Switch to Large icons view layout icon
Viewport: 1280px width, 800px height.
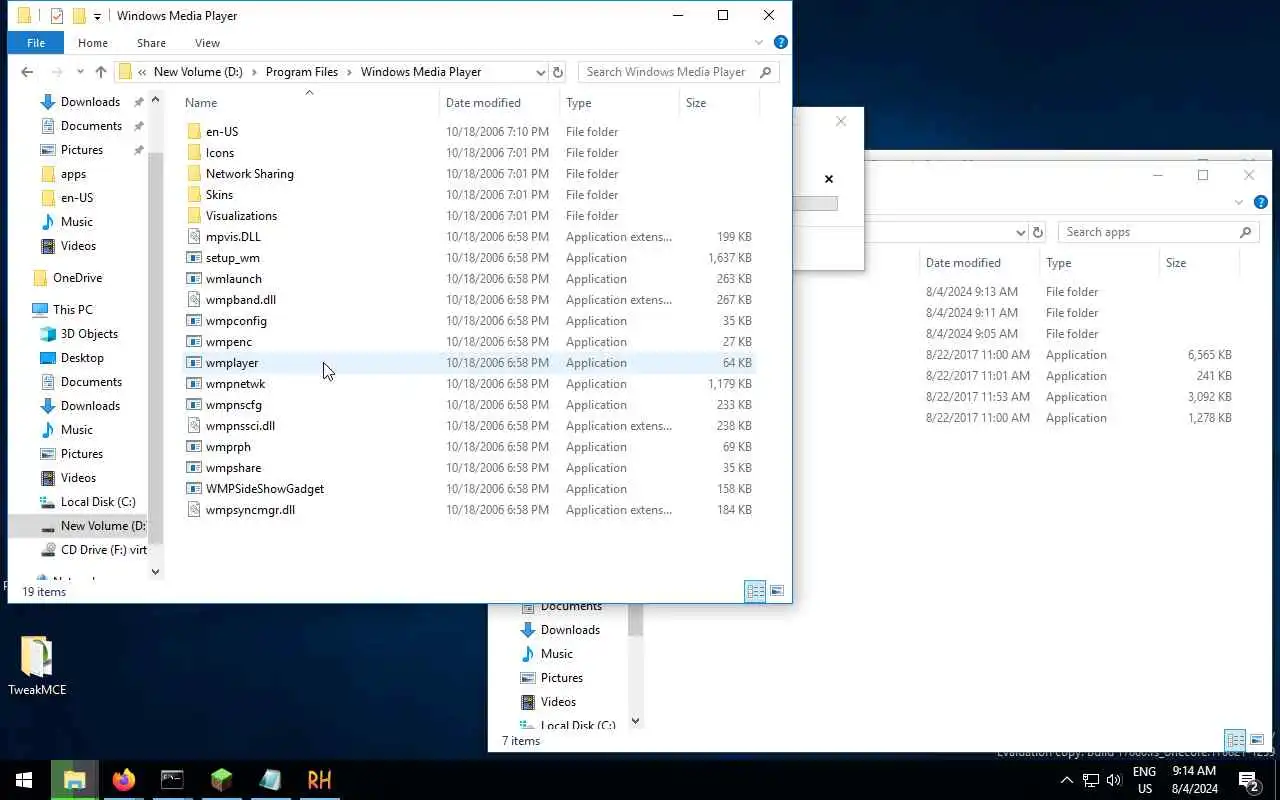(x=777, y=591)
